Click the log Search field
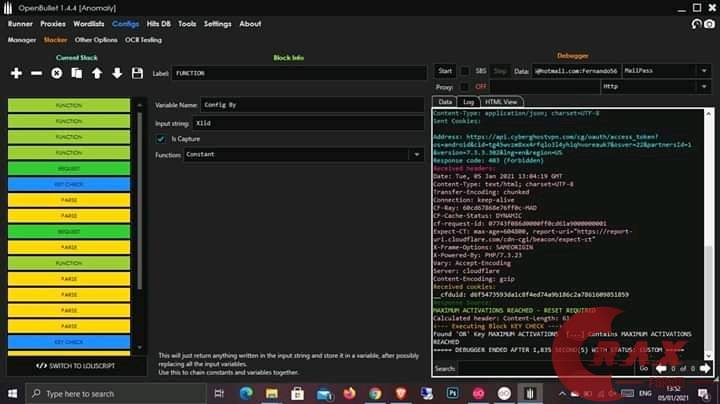 click(x=546, y=369)
